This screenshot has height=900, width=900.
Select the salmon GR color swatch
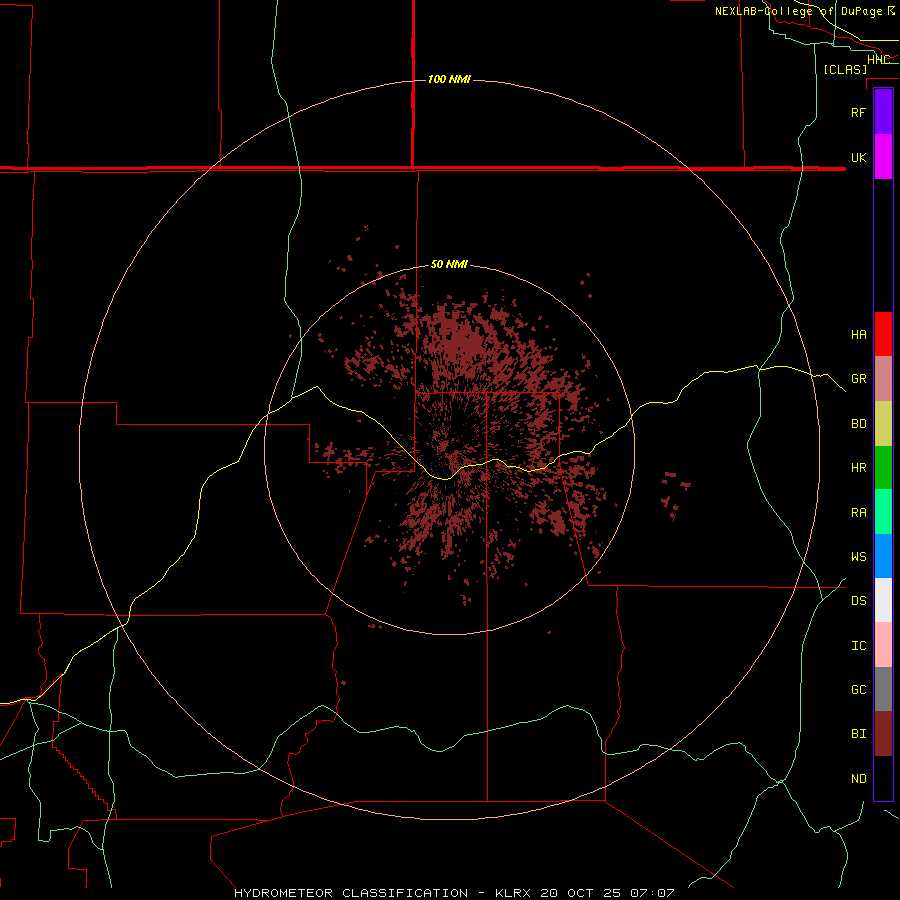pyautogui.click(x=883, y=379)
